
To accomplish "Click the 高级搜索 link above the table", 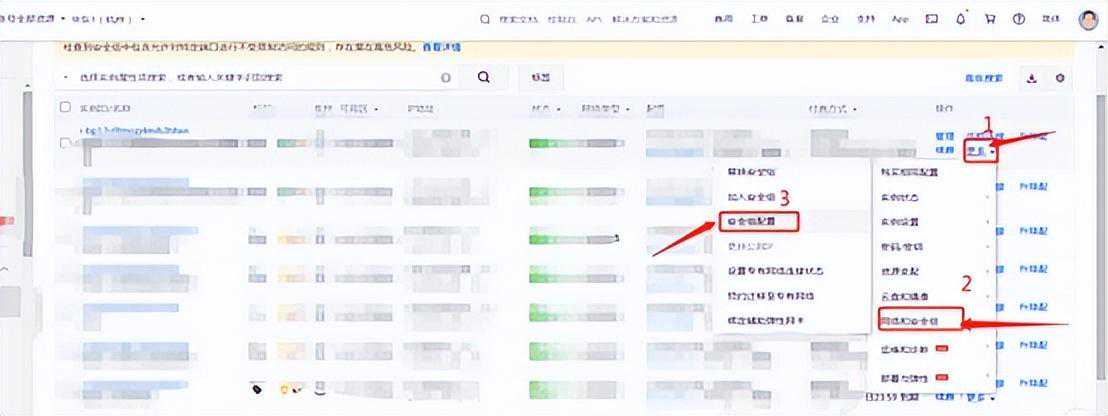I will pyautogui.click(x=982, y=78).
